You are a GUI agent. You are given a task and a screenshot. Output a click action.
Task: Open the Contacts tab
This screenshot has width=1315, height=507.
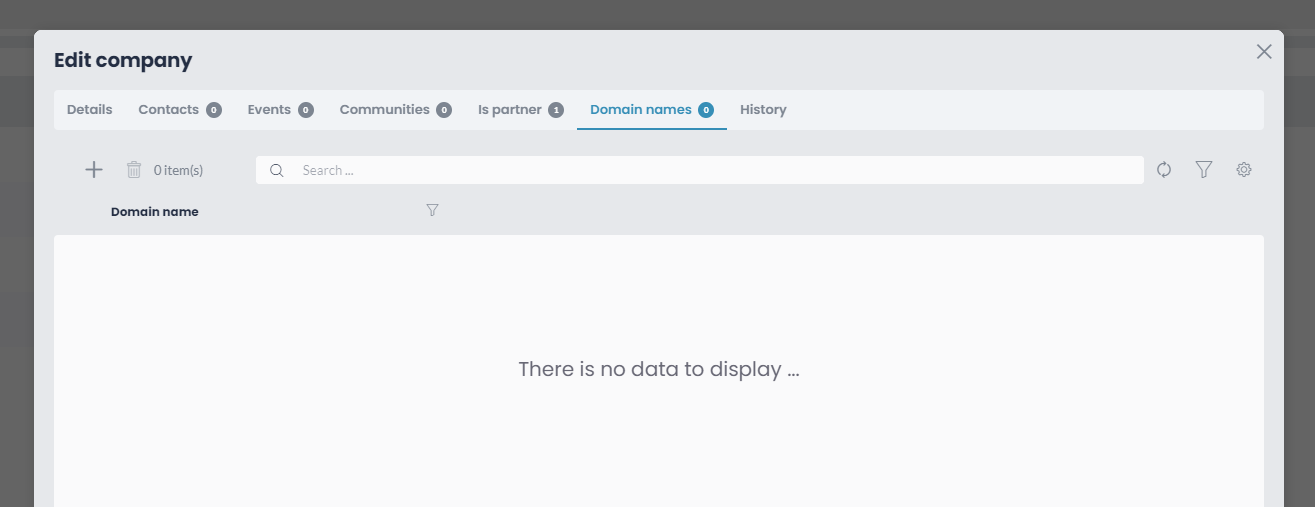point(180,110)
